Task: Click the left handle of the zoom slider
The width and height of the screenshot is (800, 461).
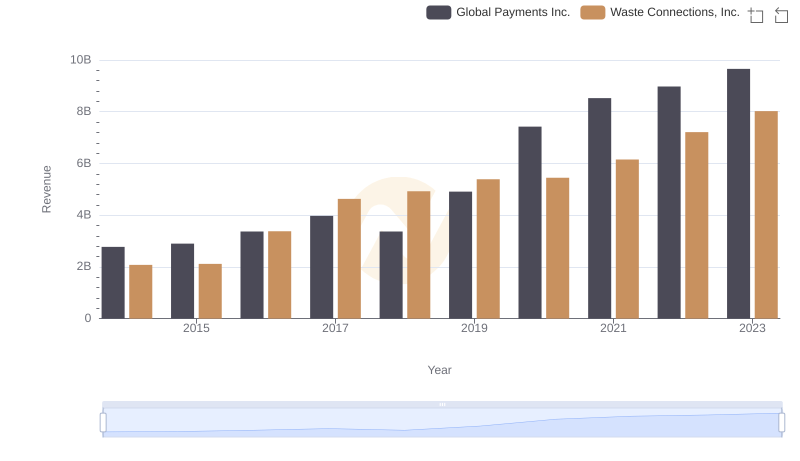Action: pyautogui.click(x=103, y=423)
